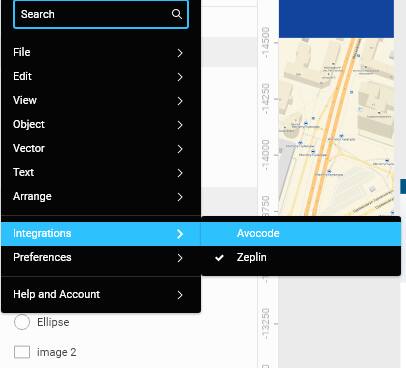406x368 pixels.
Task: Choose Avocode integration
Action: [x=301, y=234]
